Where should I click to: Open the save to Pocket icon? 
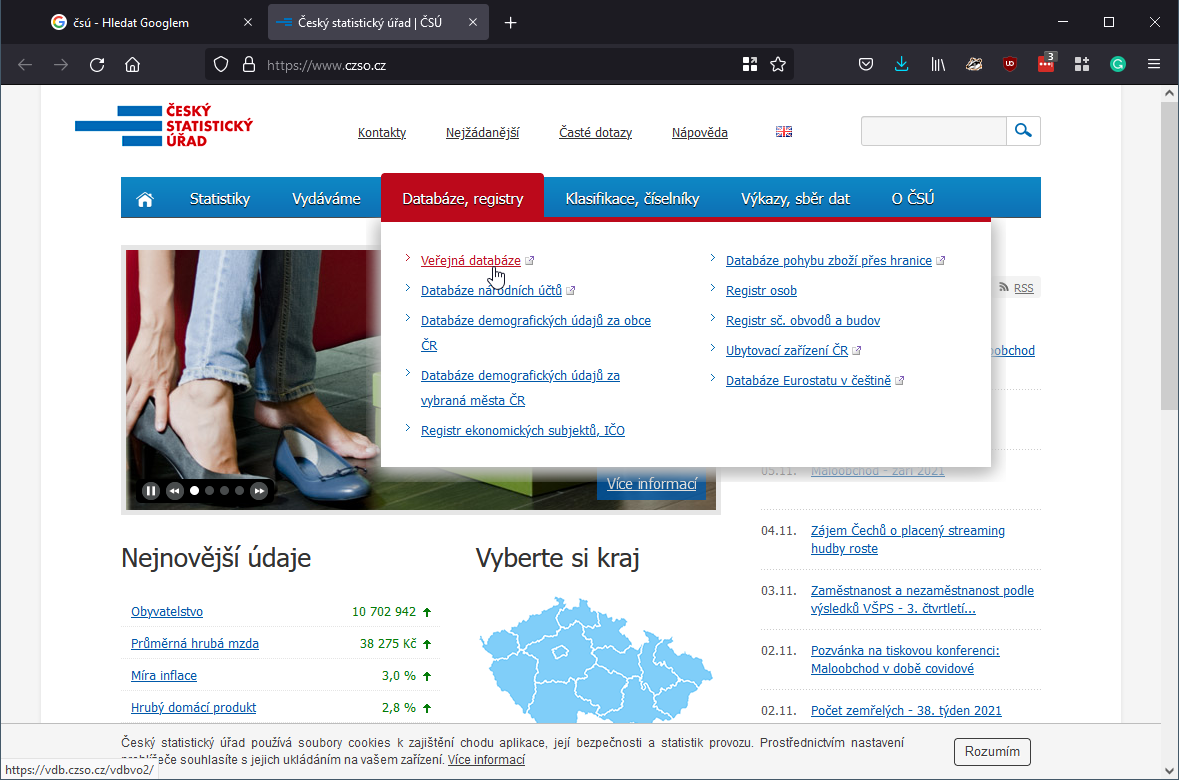coord(865,63)
